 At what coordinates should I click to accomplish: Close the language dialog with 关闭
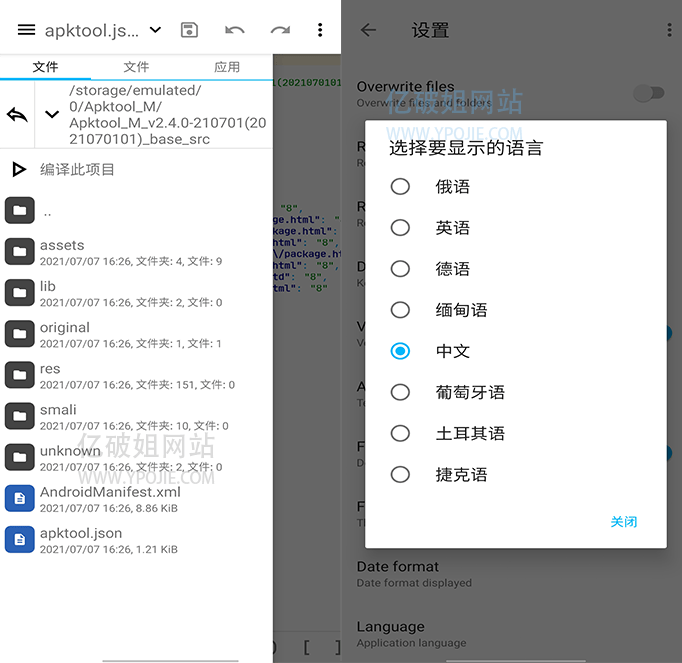pos(624,522)
